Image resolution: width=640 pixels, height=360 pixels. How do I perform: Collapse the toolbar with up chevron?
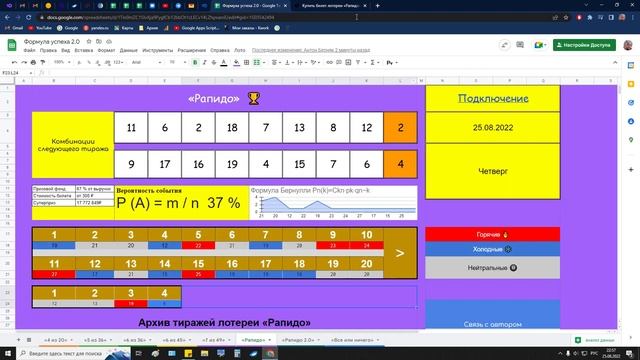[615, 62]
